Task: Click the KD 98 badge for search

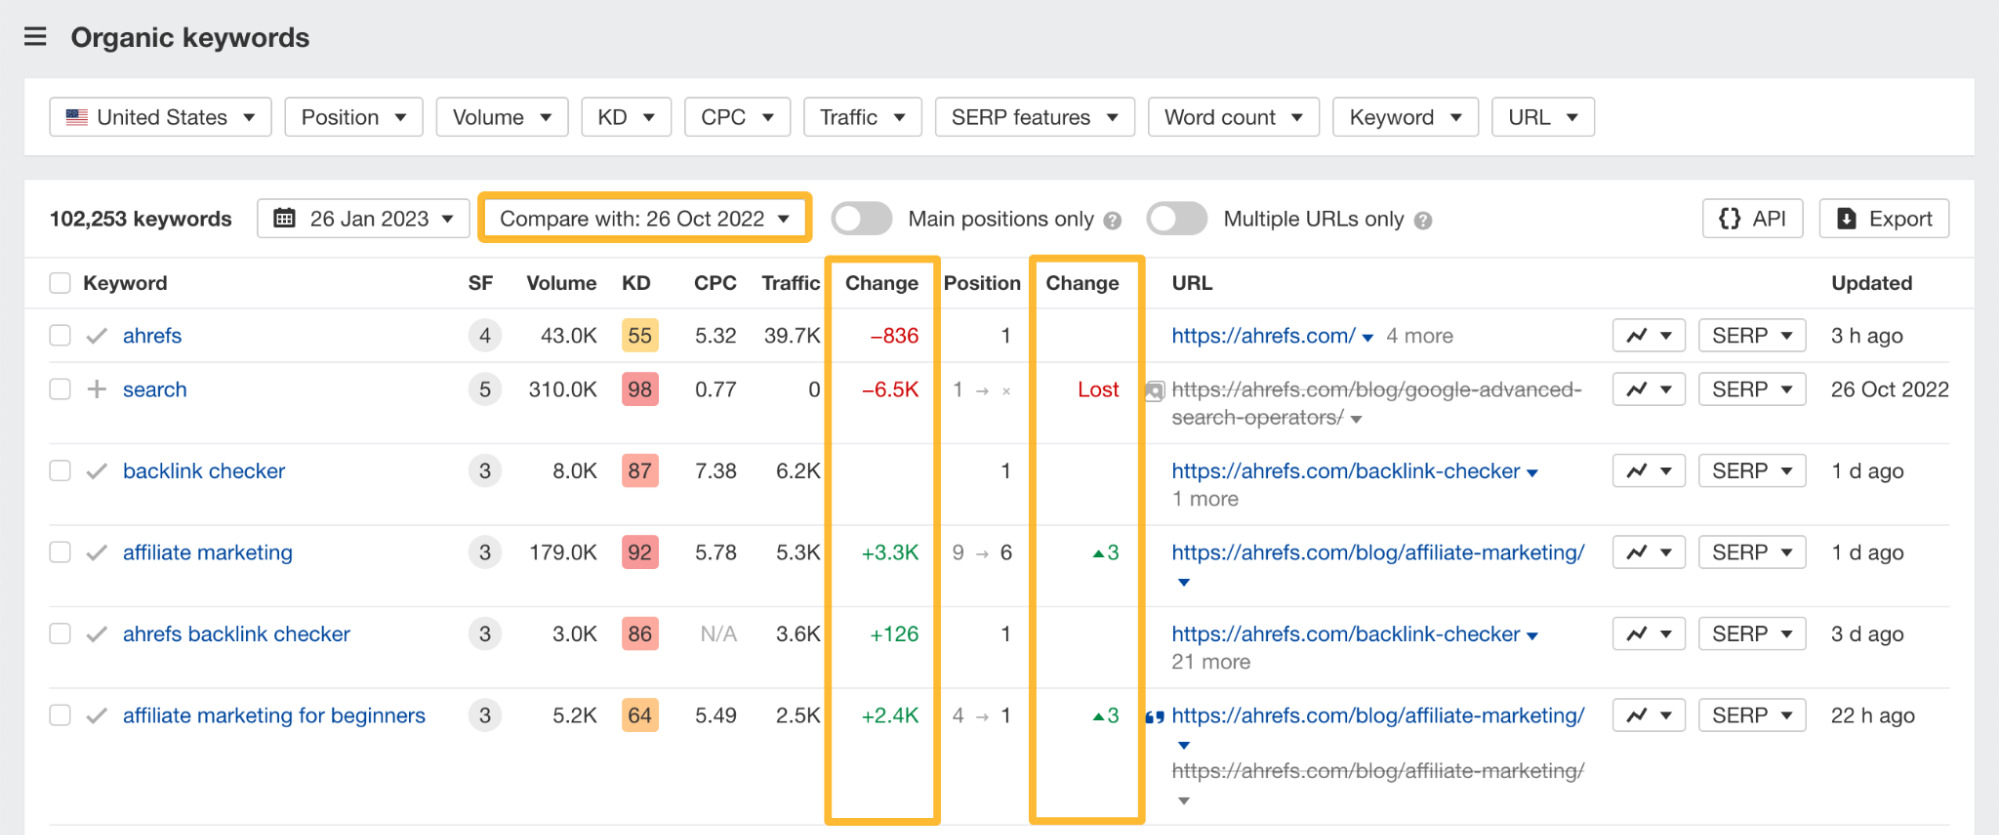Action: (639, 390)
